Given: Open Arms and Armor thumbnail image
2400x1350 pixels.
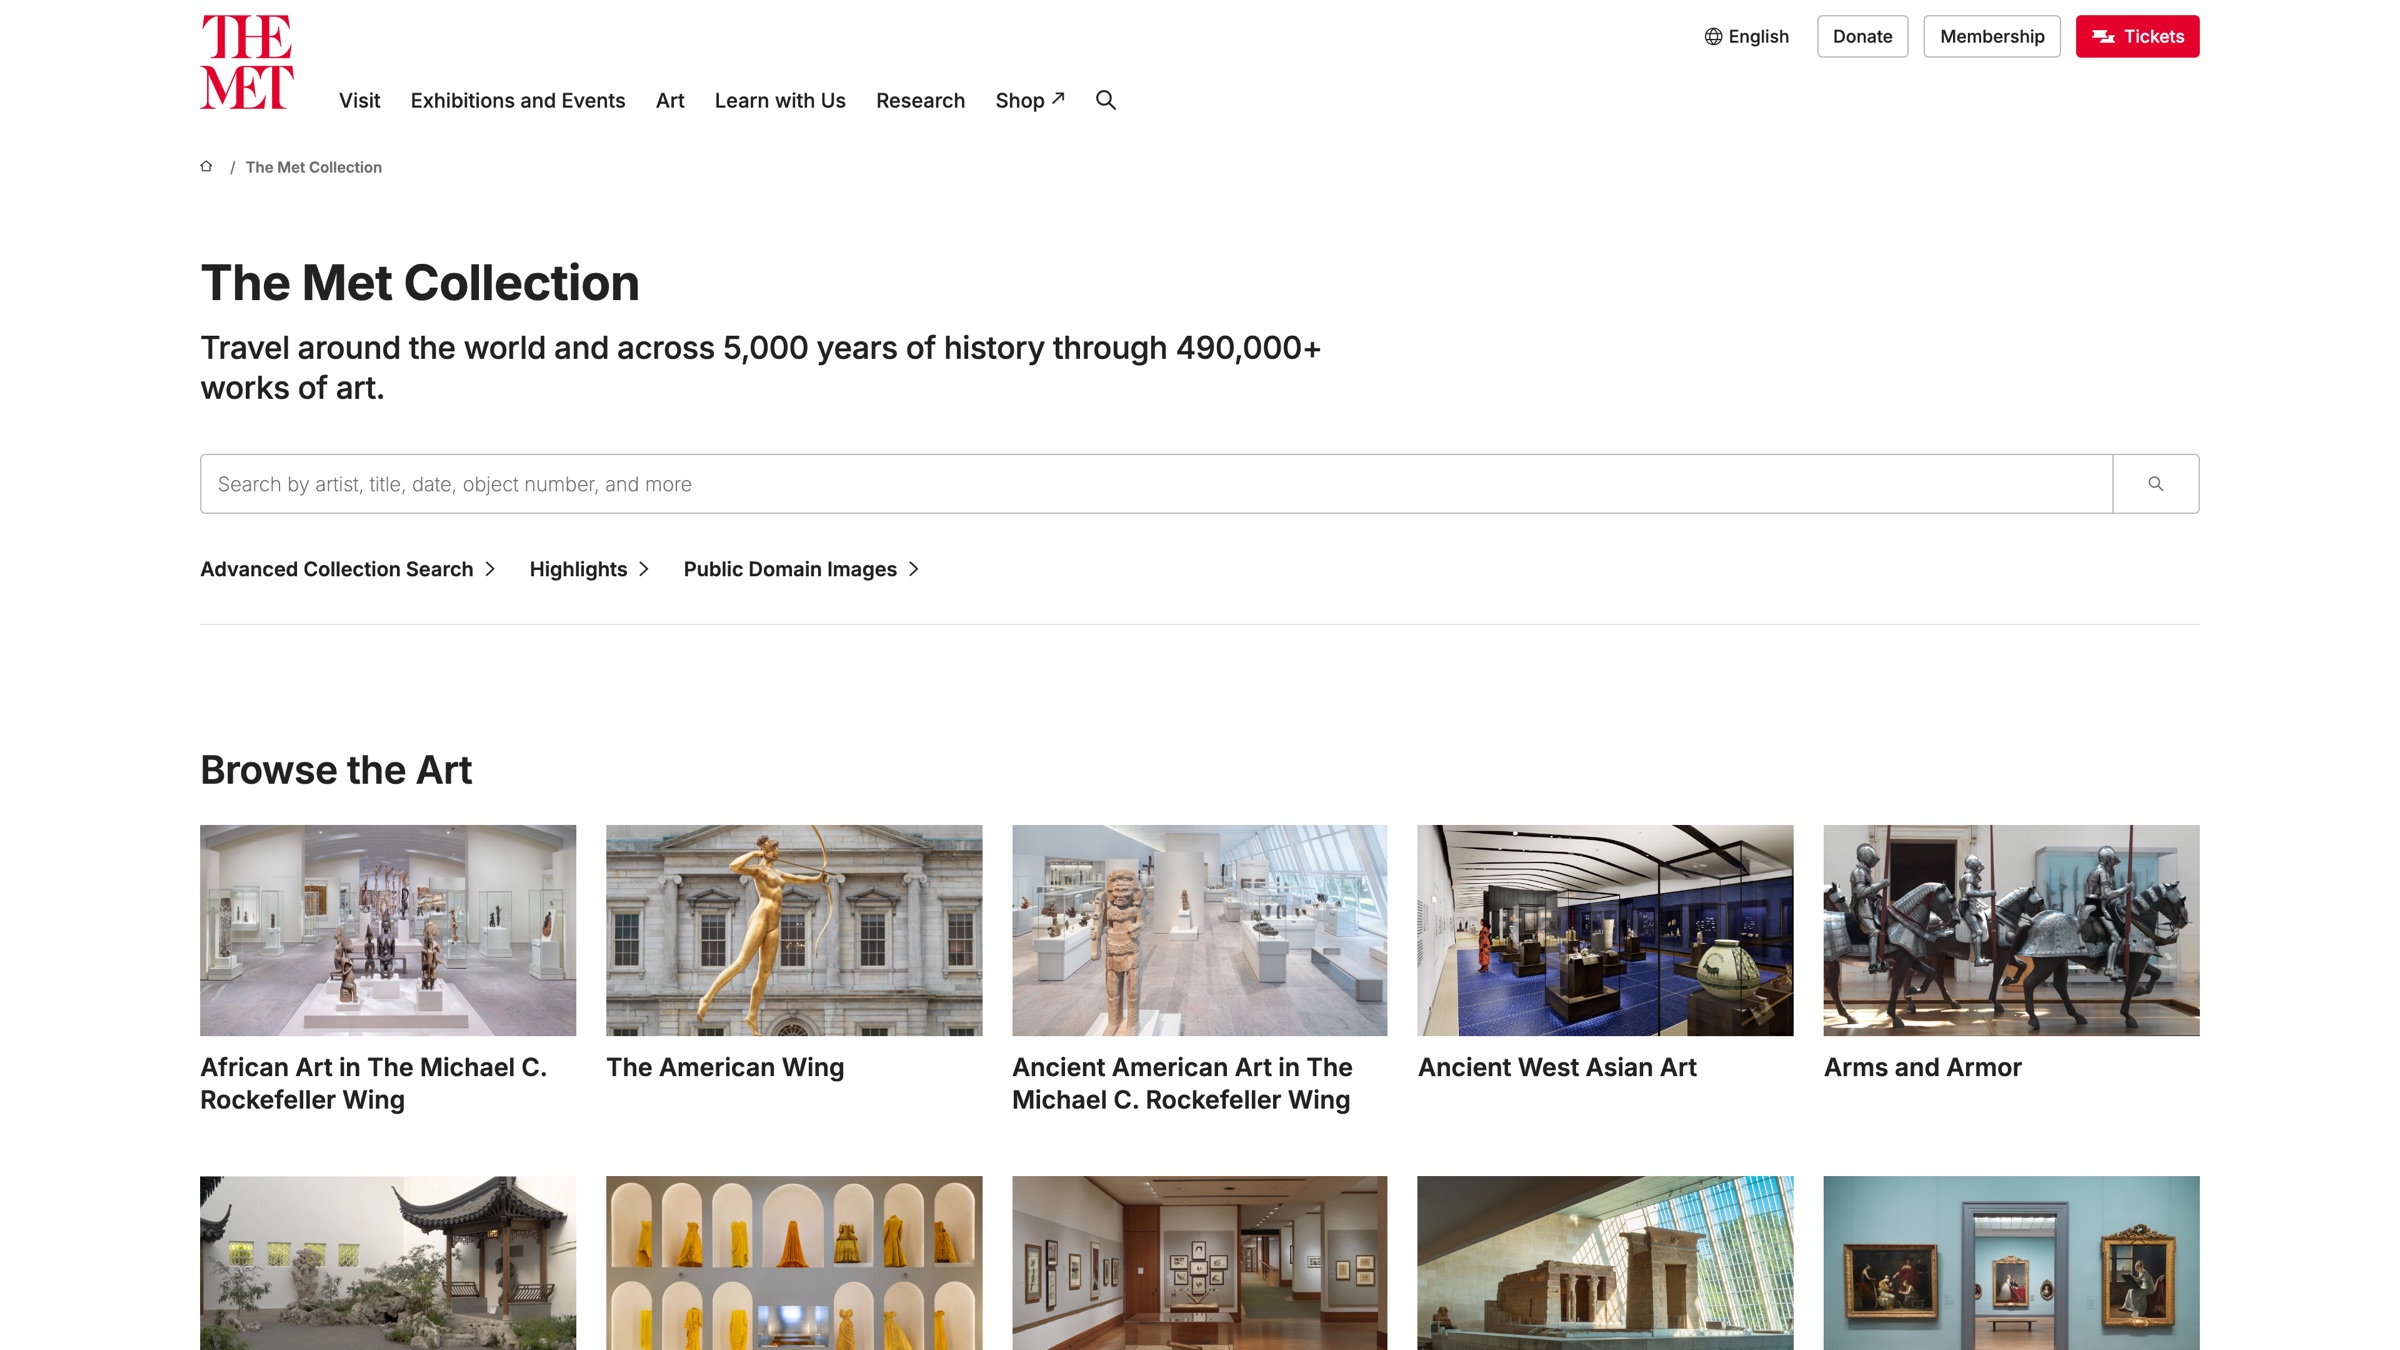Looking at the screenshot, I should pos(2011,930).
